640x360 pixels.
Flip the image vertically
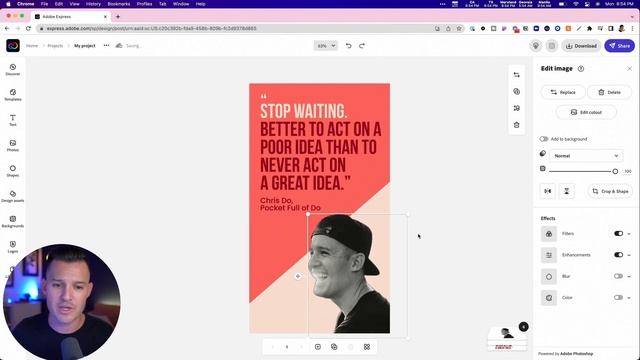pyautogui.click(x=567, y=191)
